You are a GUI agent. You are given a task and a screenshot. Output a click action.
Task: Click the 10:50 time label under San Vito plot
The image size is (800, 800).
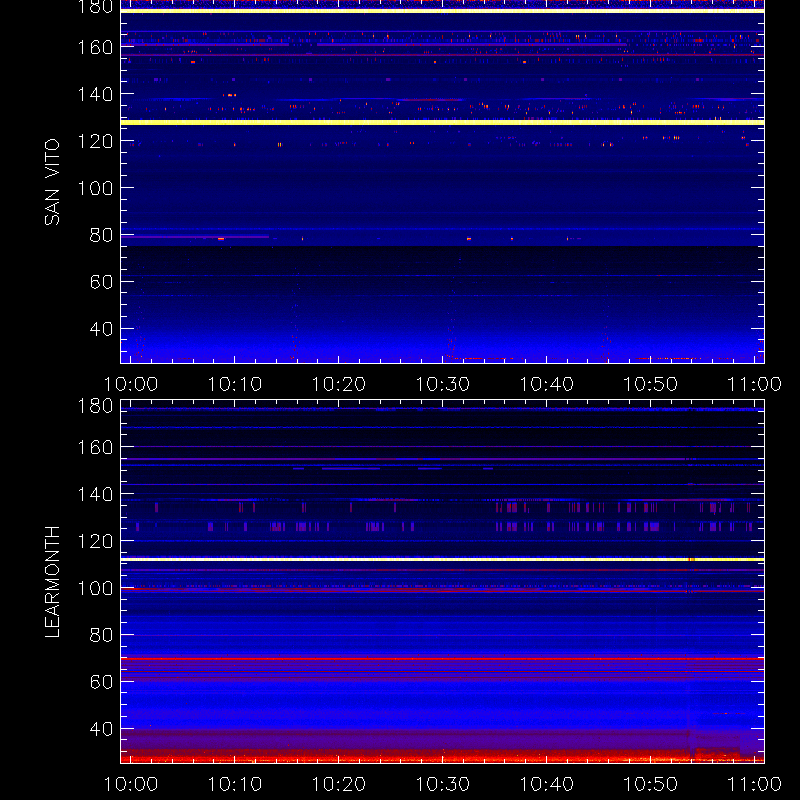(651, 384)
